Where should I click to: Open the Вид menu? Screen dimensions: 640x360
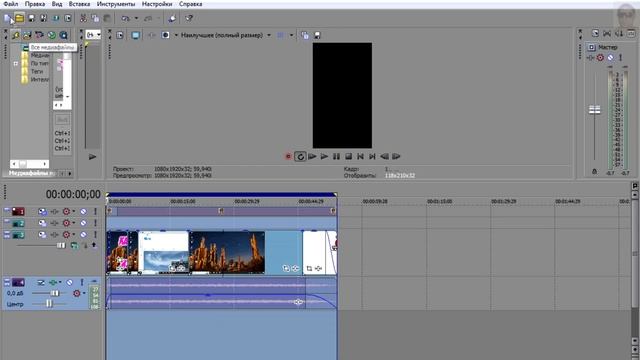[x=57, y=4]
